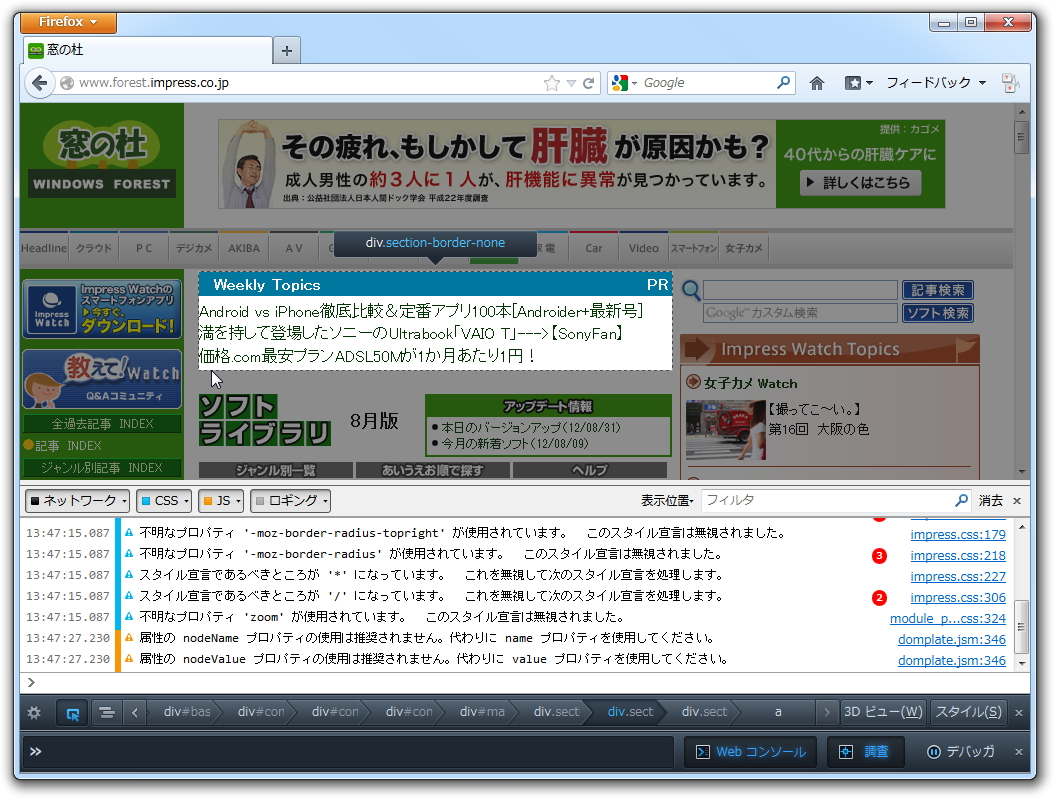This screenshot has height=799, width=1054.
Task: Open the inspector settings gear icon
Action: [x=33, y=711]
